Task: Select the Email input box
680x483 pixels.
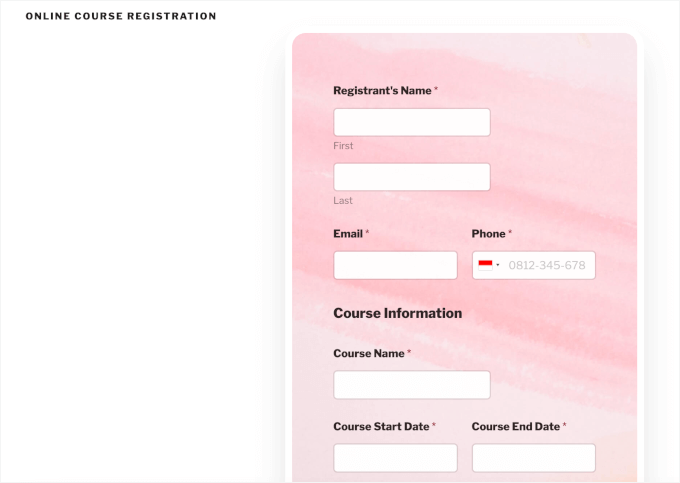Action: click(x=395, y=265)
